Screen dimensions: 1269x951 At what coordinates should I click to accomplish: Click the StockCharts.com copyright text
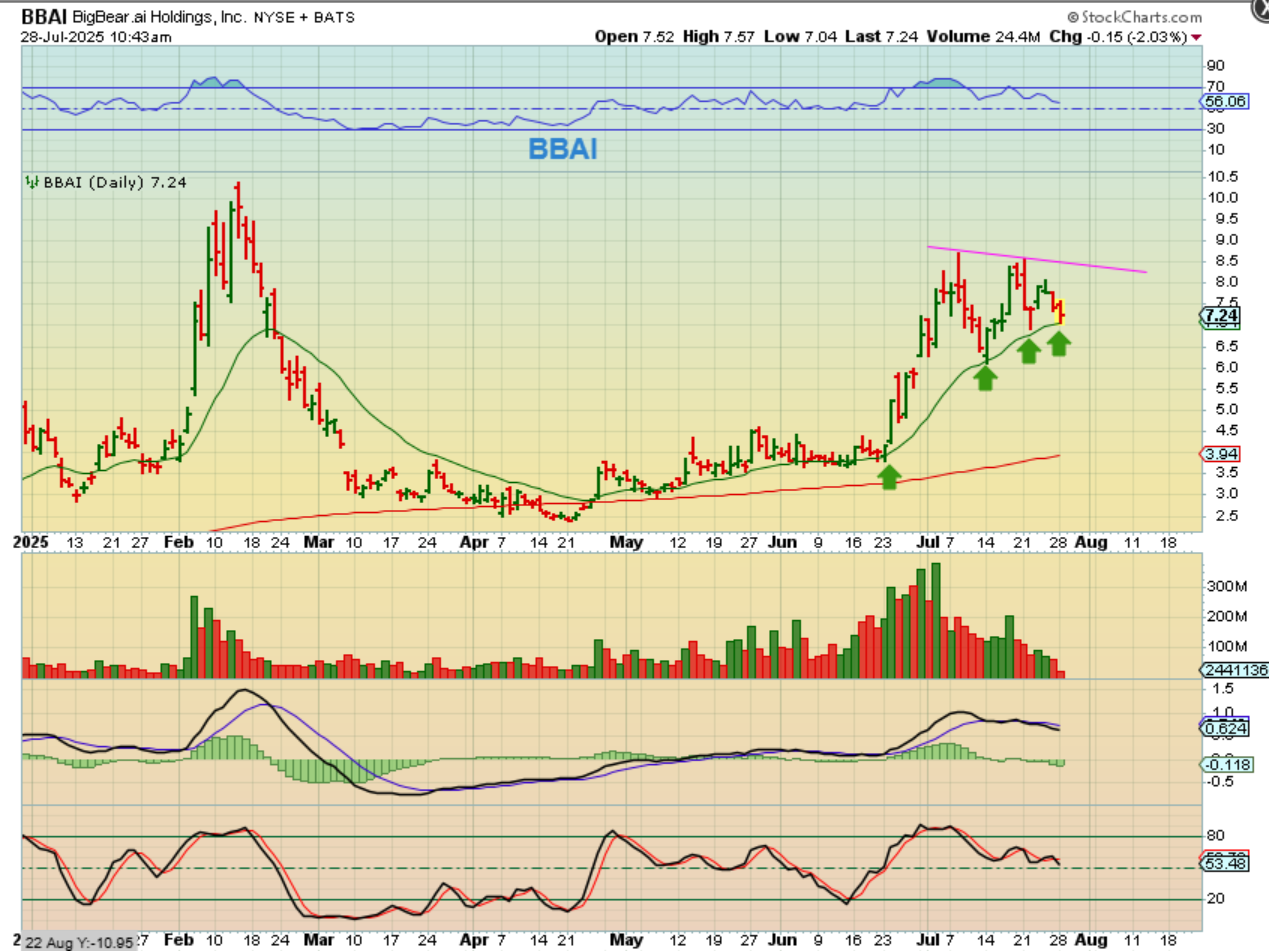[x=1135, y=17]
